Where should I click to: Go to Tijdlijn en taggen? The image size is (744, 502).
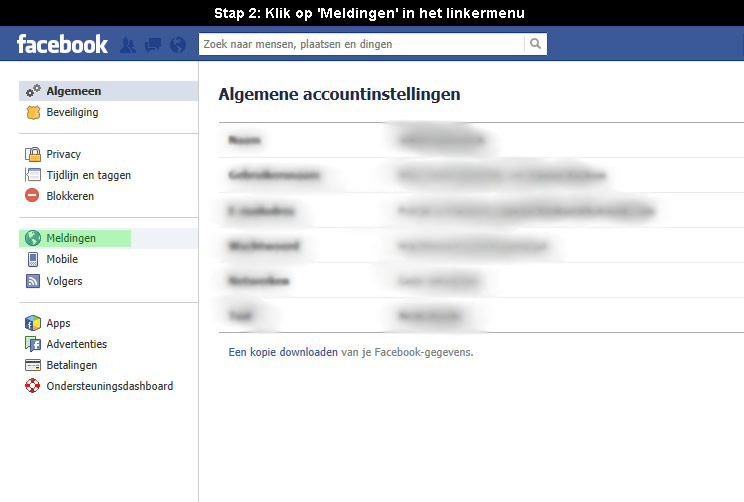[x=88, y=175]
